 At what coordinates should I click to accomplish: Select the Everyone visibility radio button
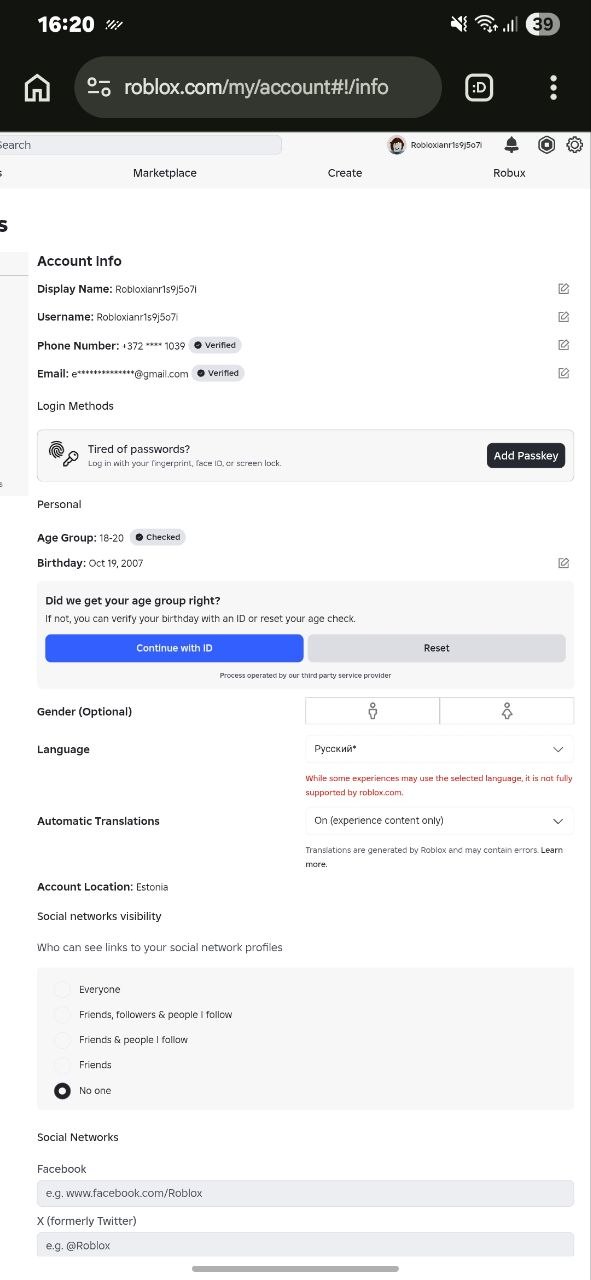pos(62,989)
